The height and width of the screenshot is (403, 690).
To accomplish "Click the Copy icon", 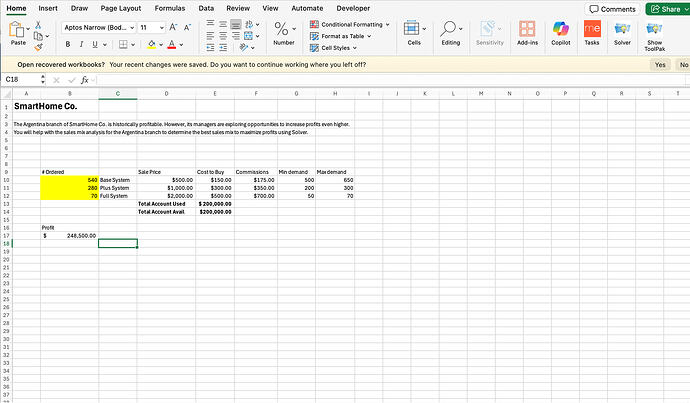I will [38, 36].
